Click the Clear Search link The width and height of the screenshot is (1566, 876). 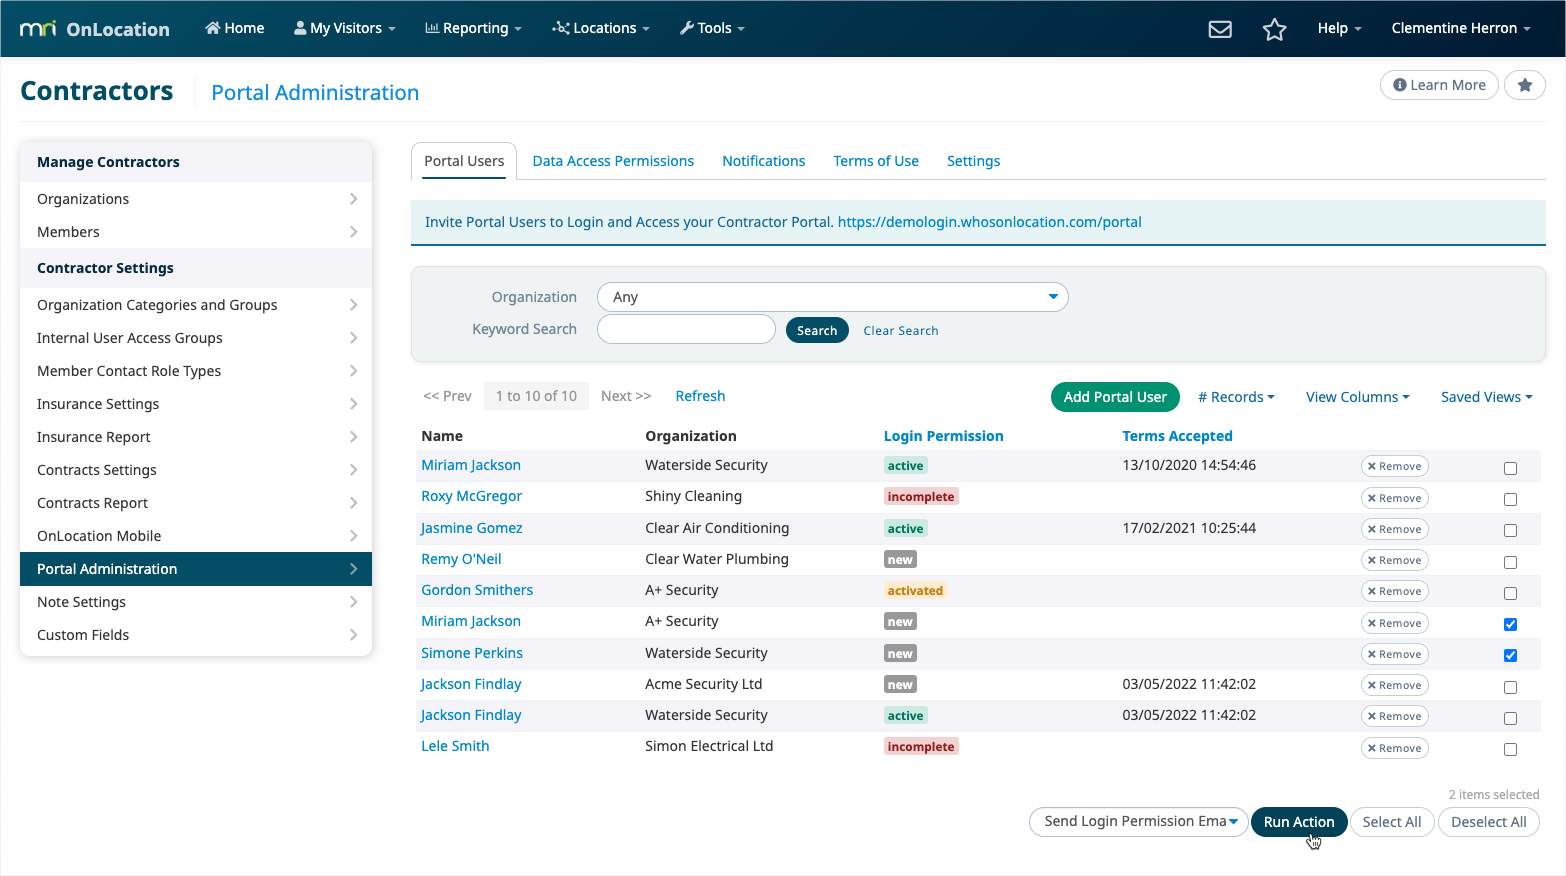pos(901,331)
